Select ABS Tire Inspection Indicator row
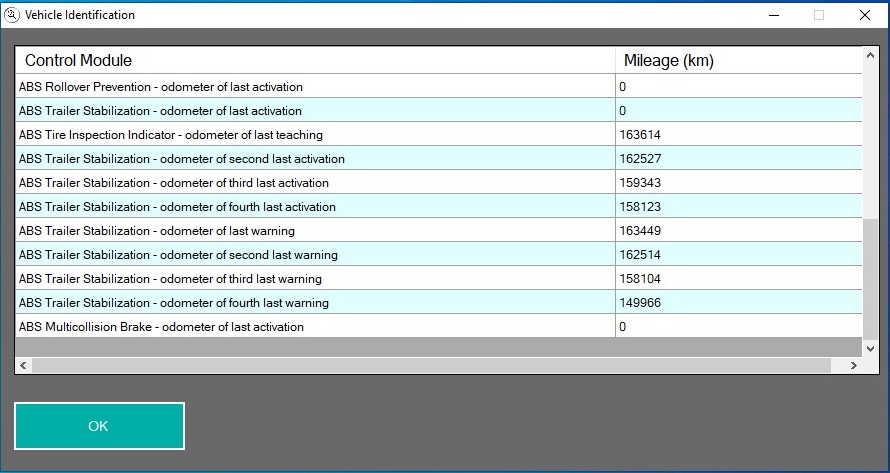 tap(439, 135)
